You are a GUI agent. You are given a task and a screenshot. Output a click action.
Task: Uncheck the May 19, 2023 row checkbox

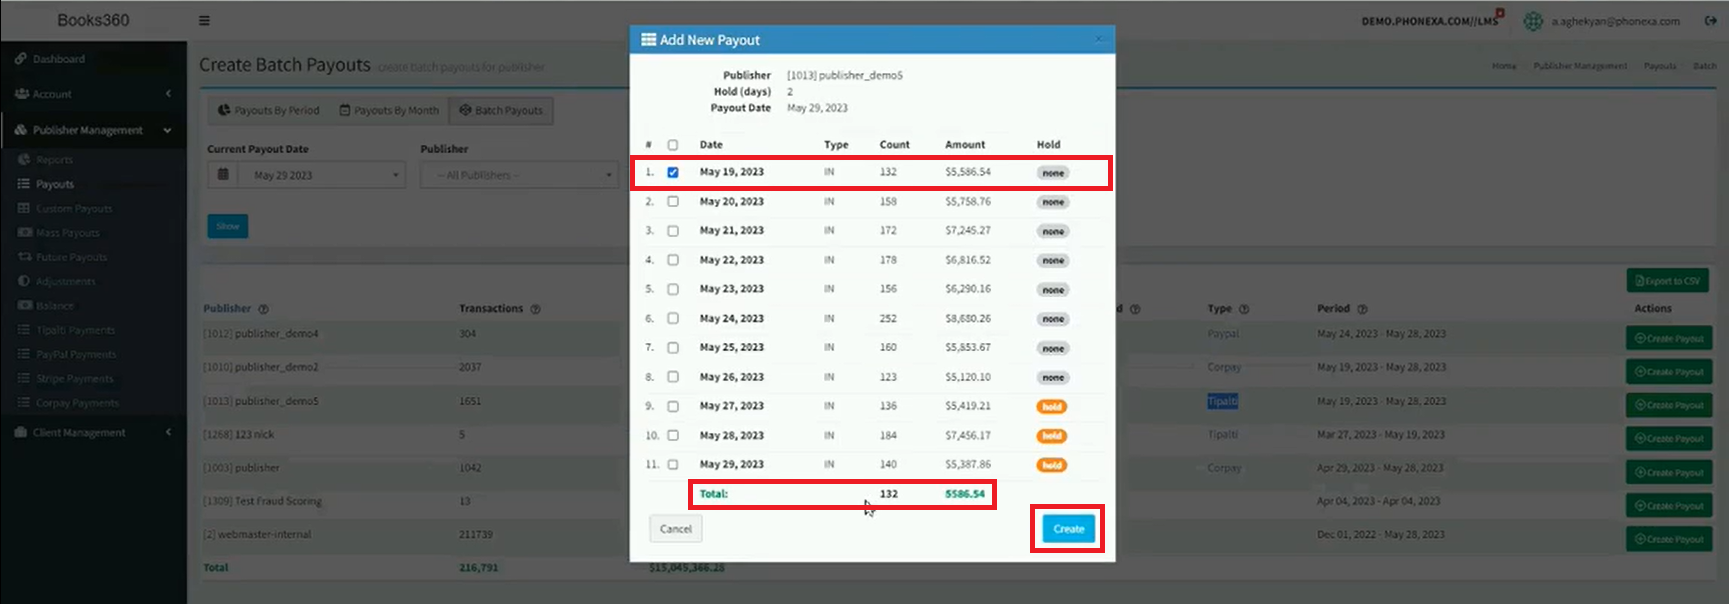tap(673, 172)
